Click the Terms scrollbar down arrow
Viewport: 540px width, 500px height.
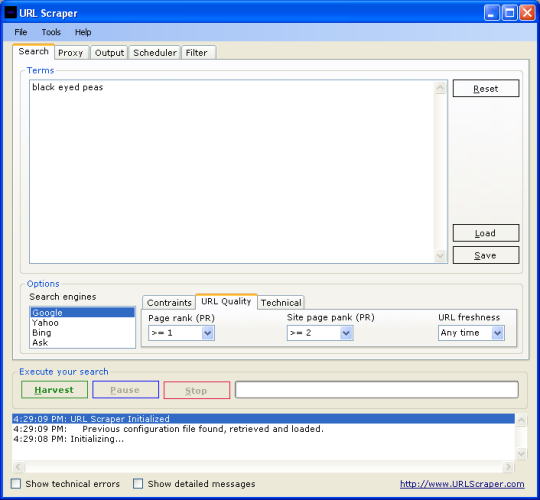click(440, 256)
